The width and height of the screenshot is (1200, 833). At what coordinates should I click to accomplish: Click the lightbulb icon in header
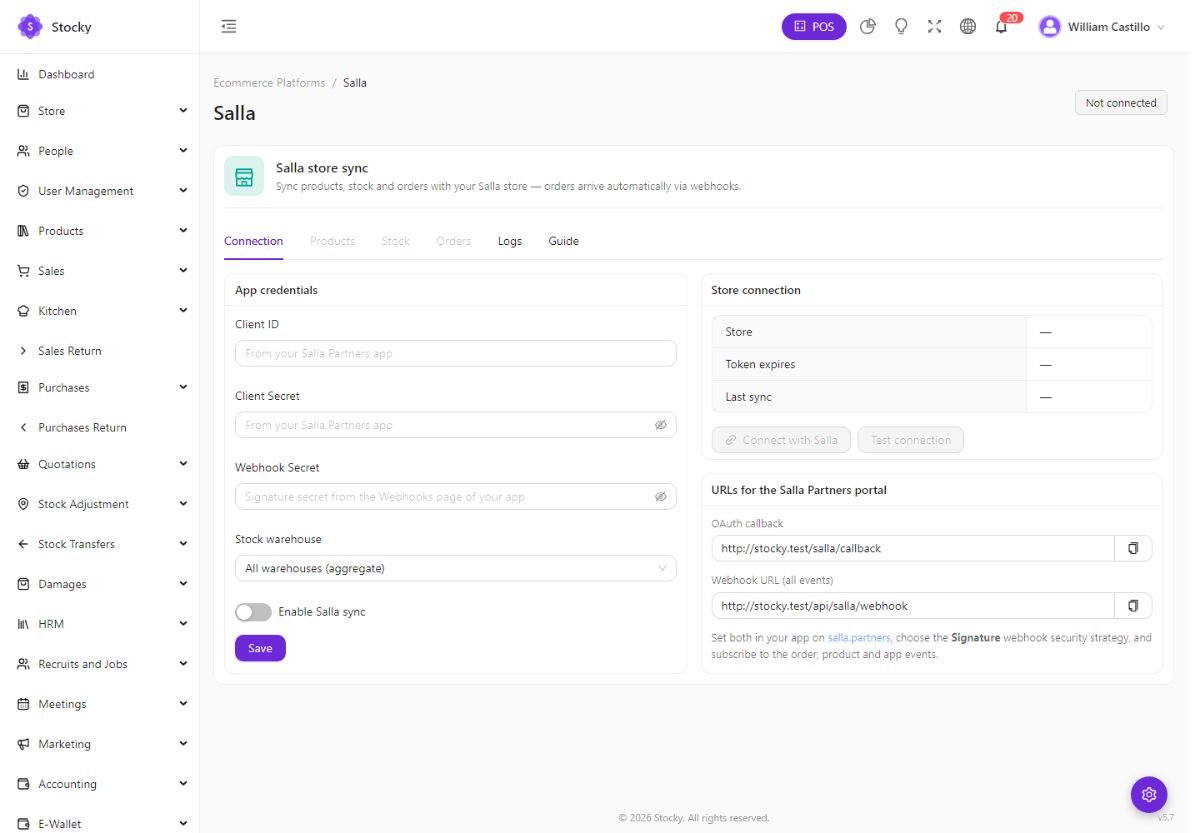[x=901, y=27]
